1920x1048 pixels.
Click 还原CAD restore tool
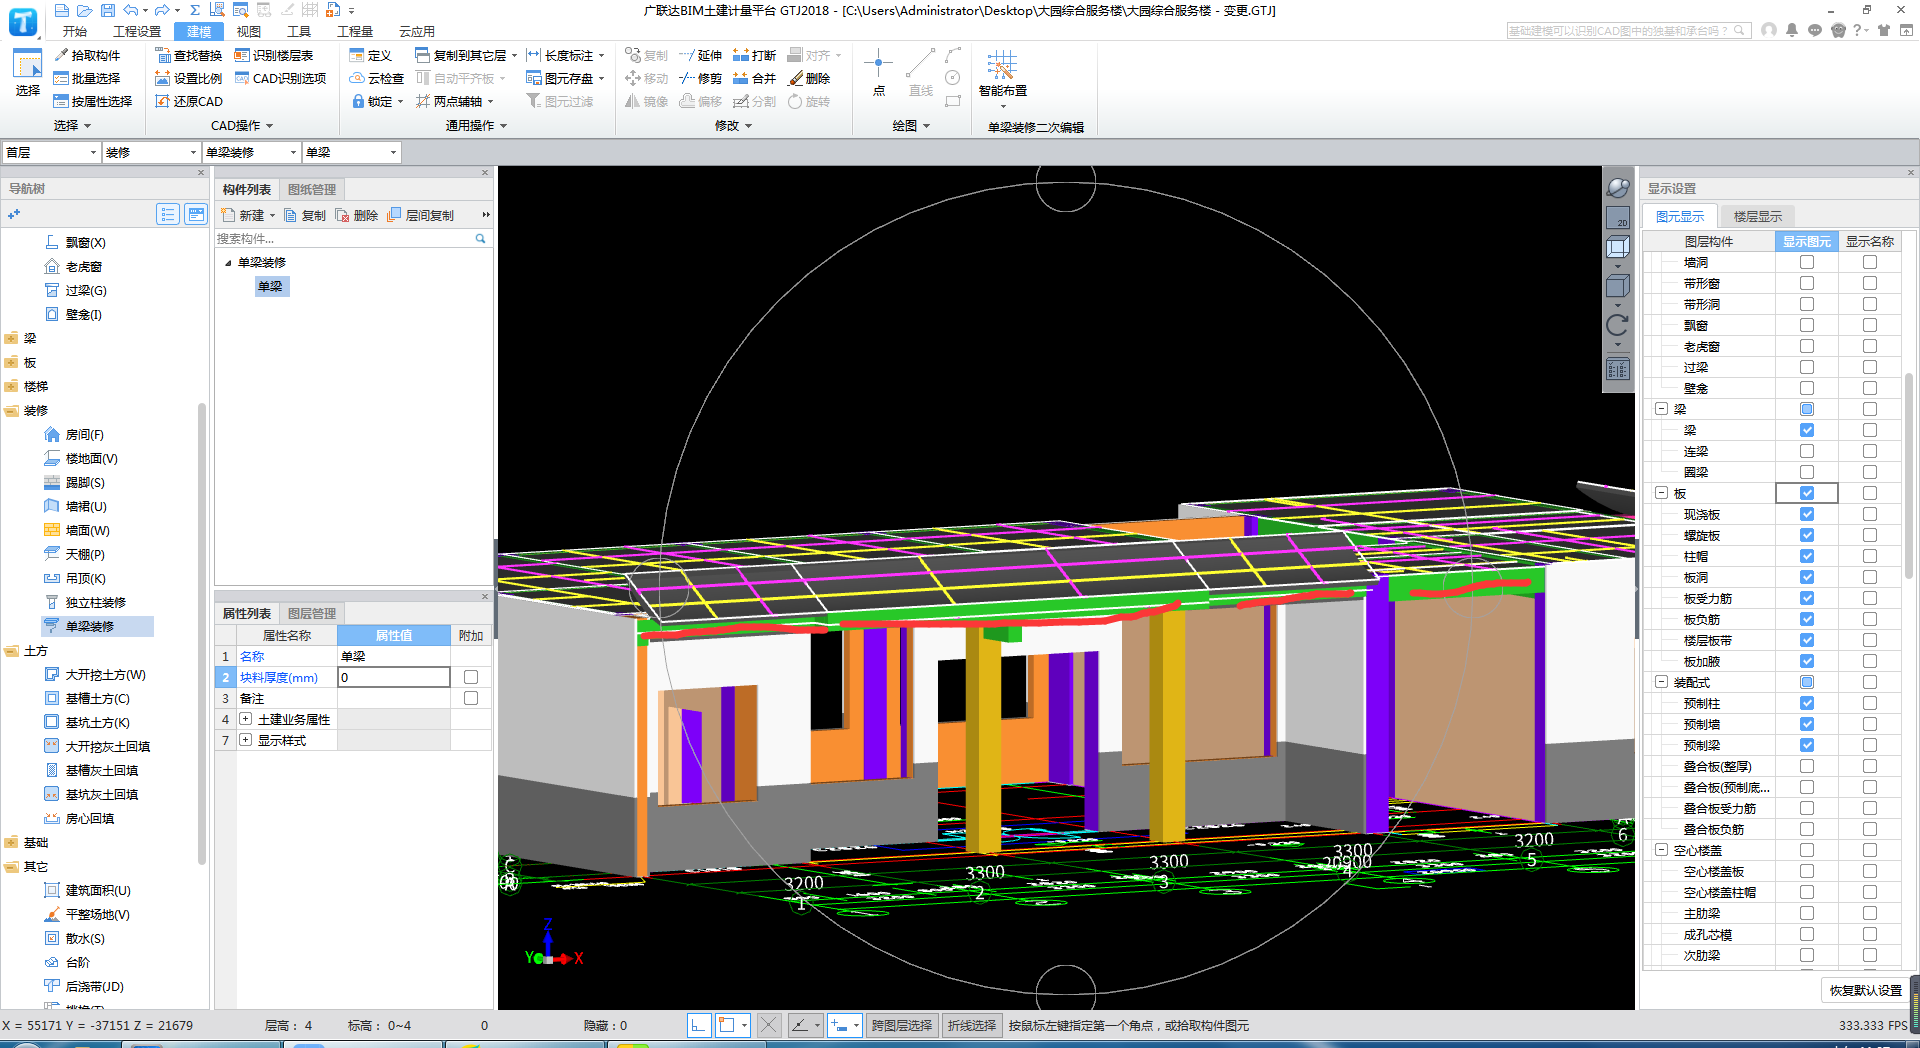188,101
